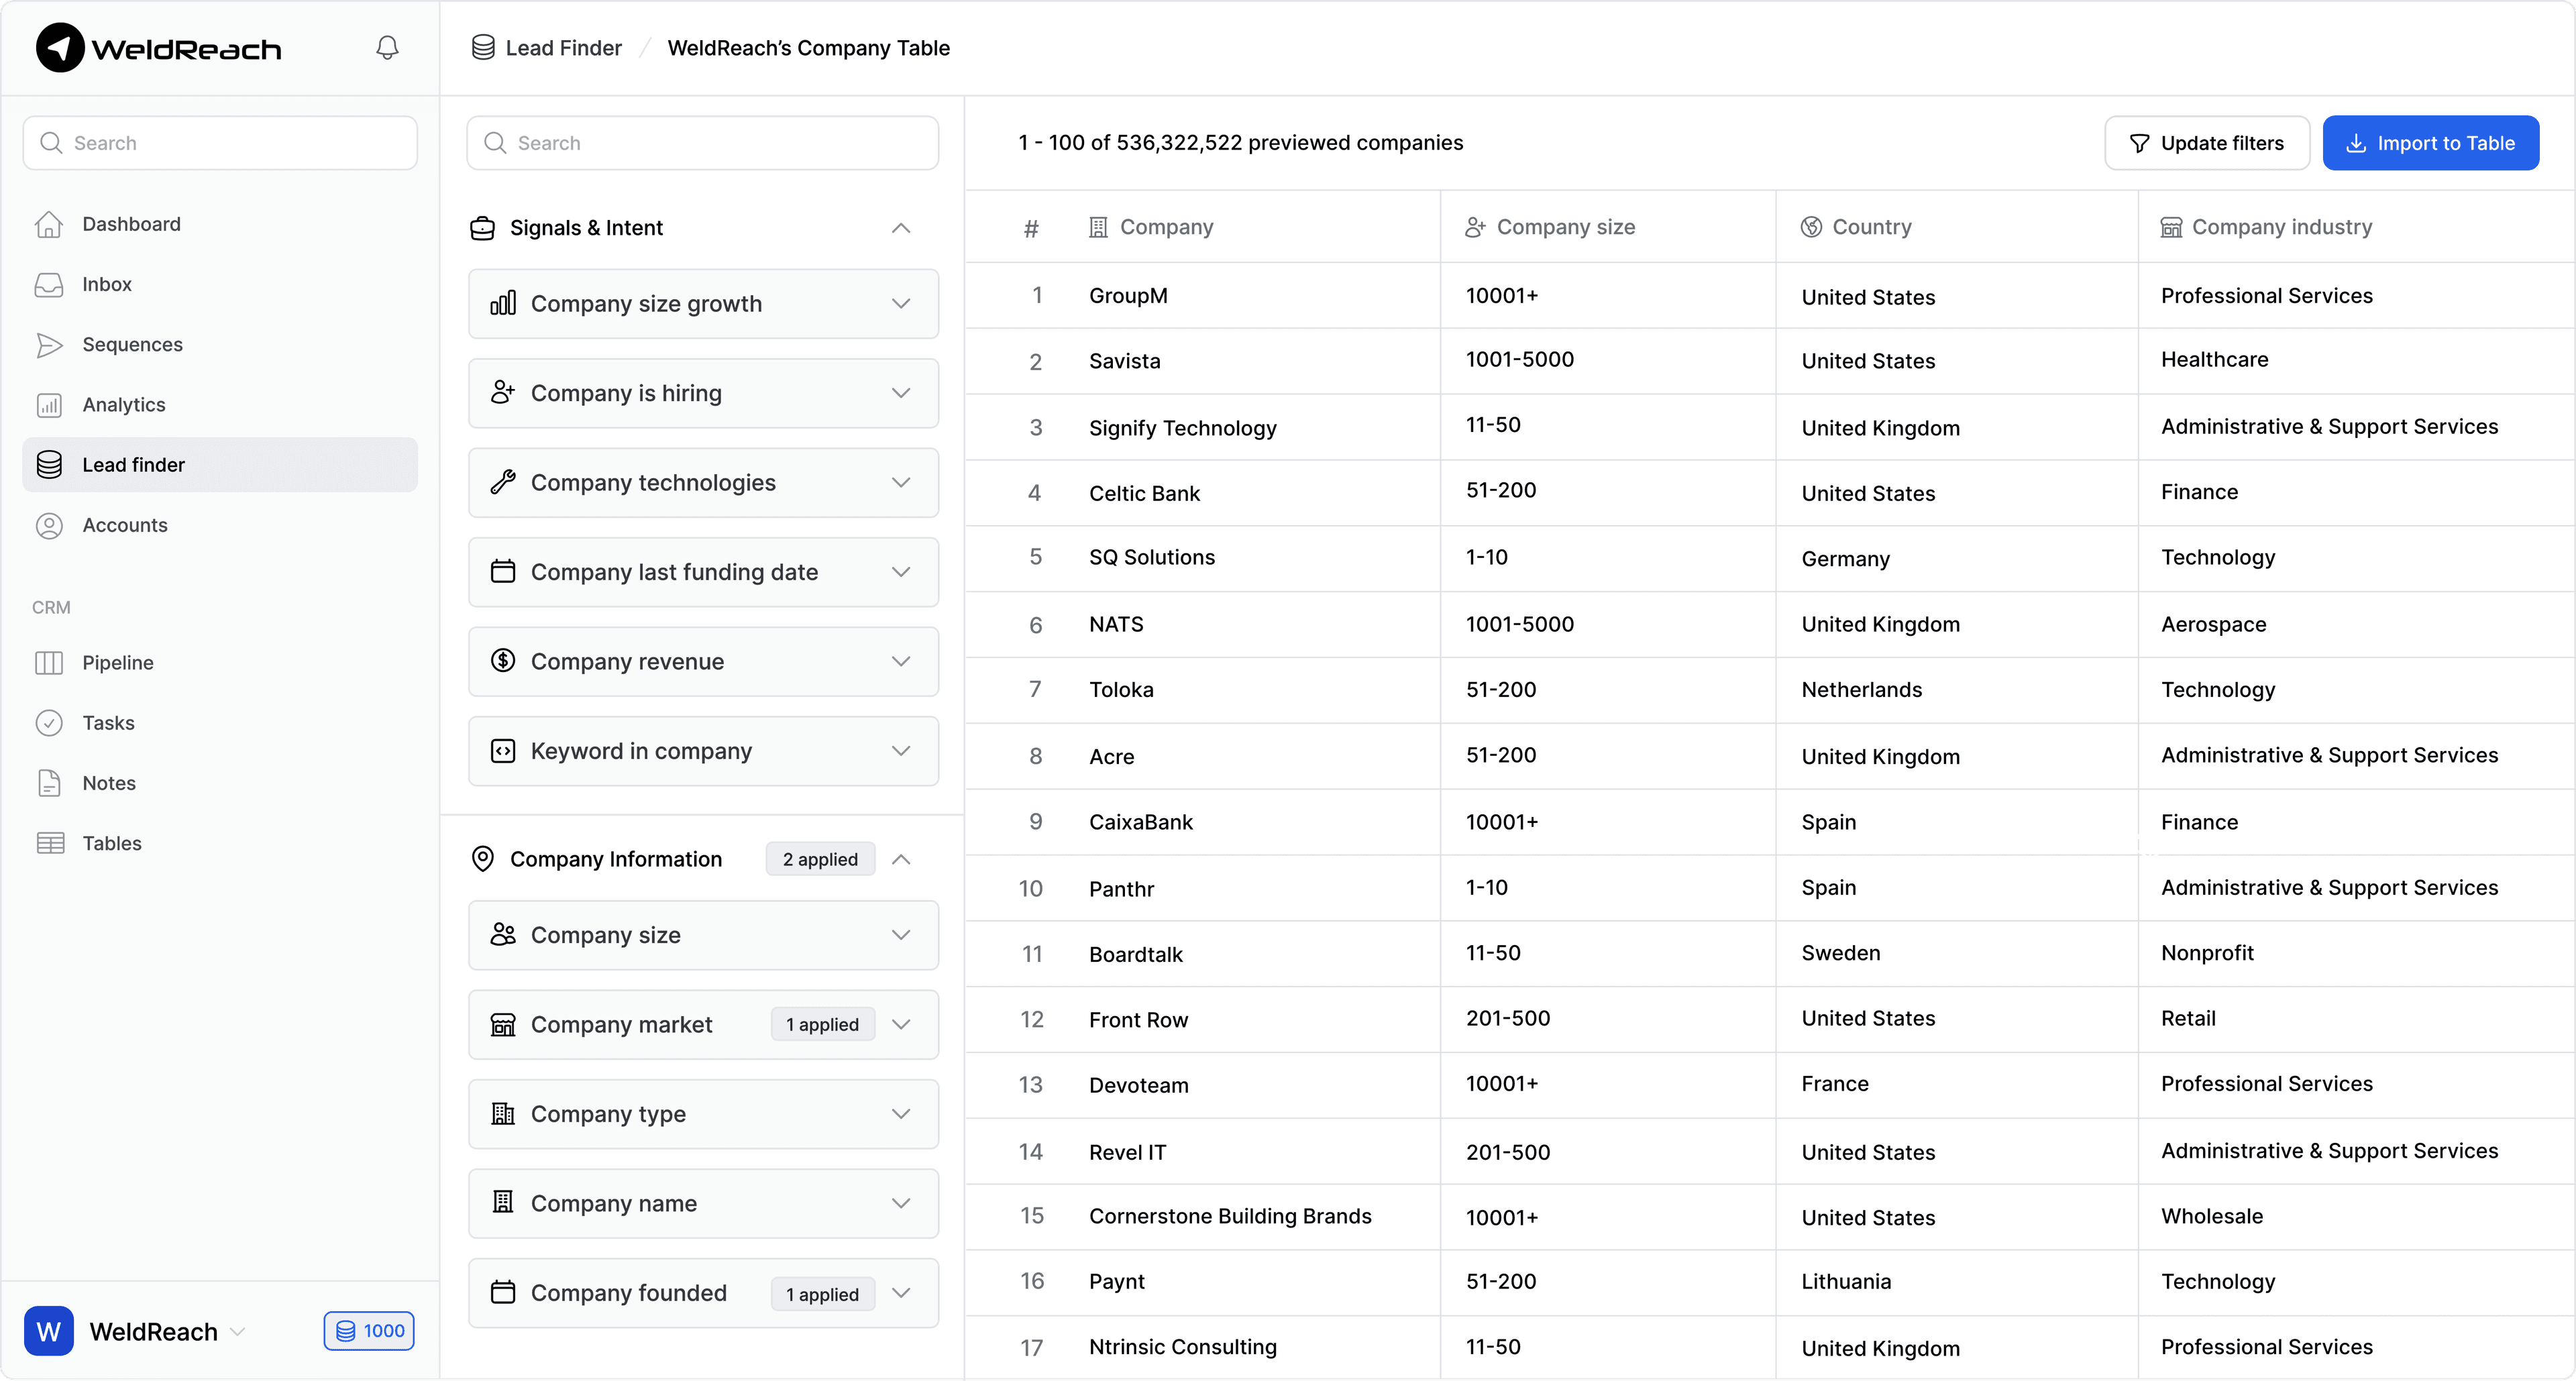Collapse the Signals & Intent section
Image resolution: width=2576 pixels, height=1381 pixels.
[901, 228]
